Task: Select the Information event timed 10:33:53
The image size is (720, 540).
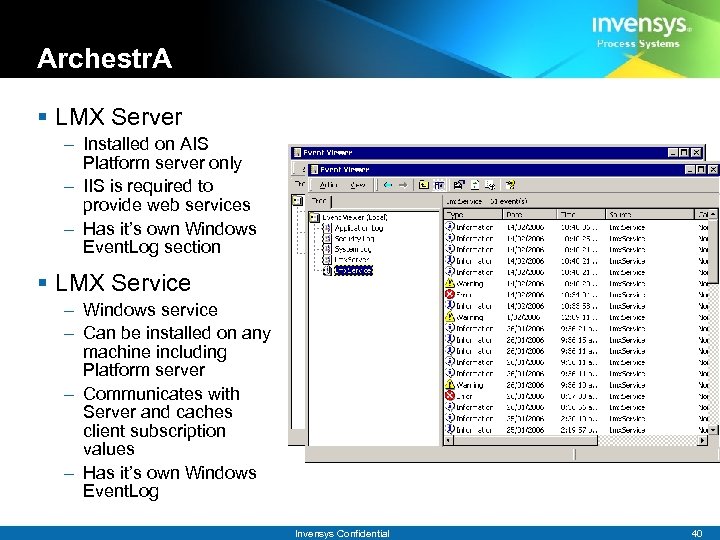Action: [576, 306]
